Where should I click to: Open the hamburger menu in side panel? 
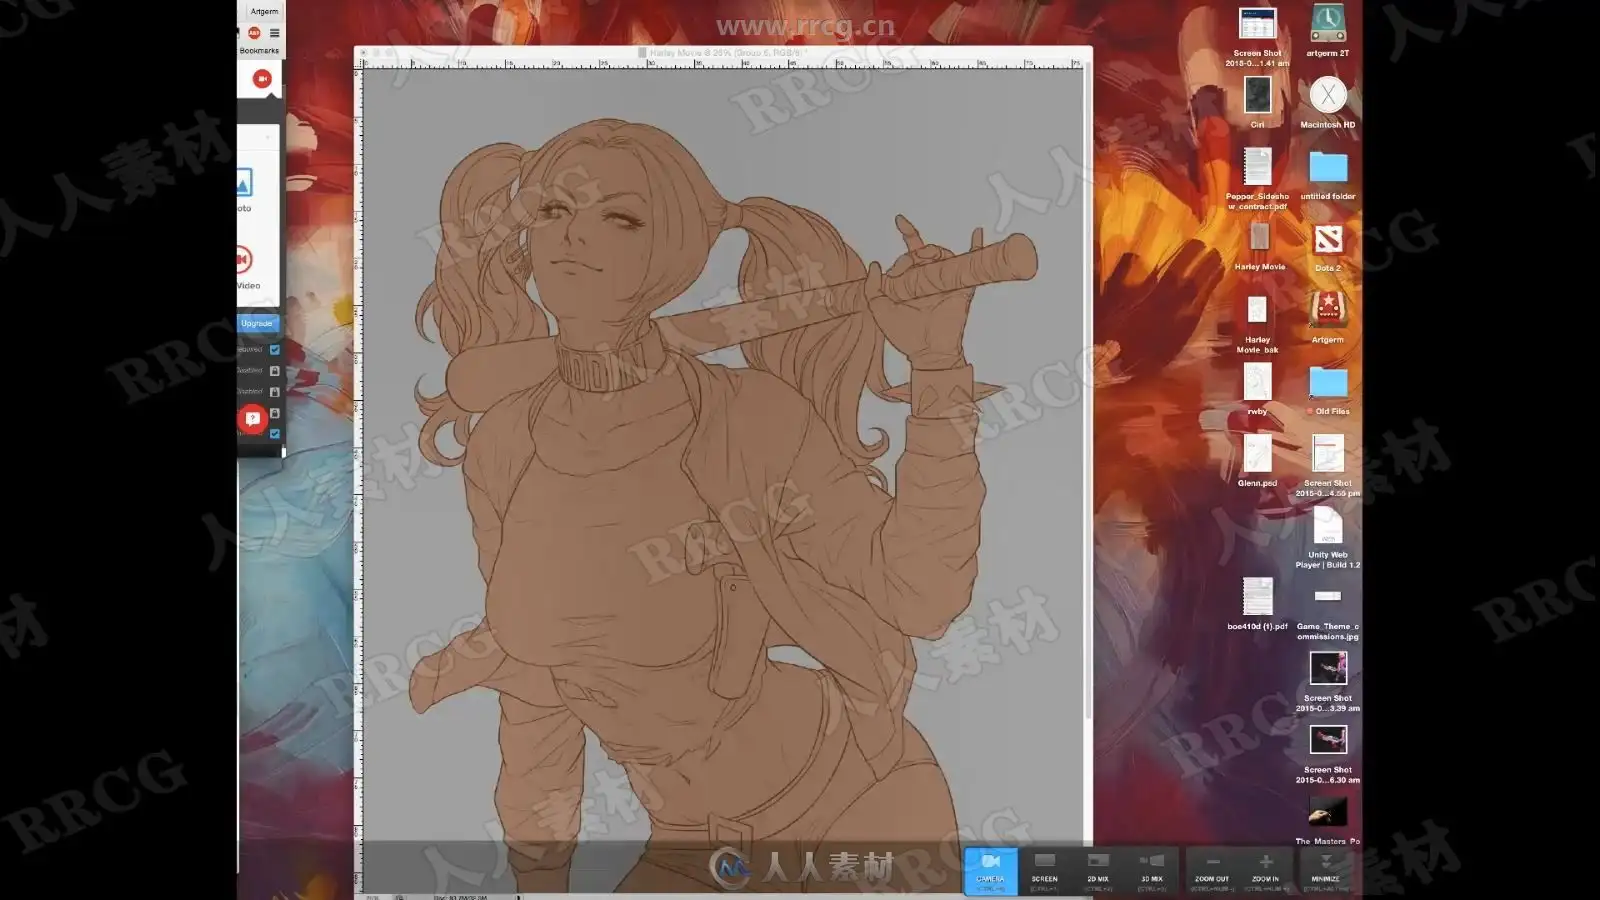pos(275,33)
